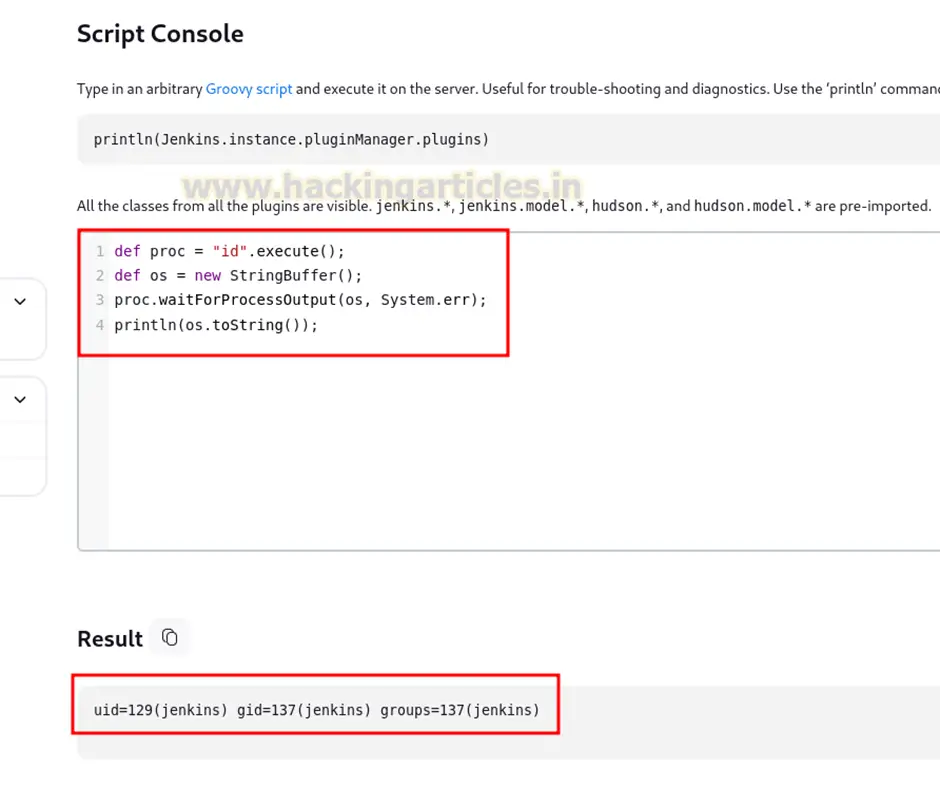Click the empty area of the script editor

pos(516,450)
